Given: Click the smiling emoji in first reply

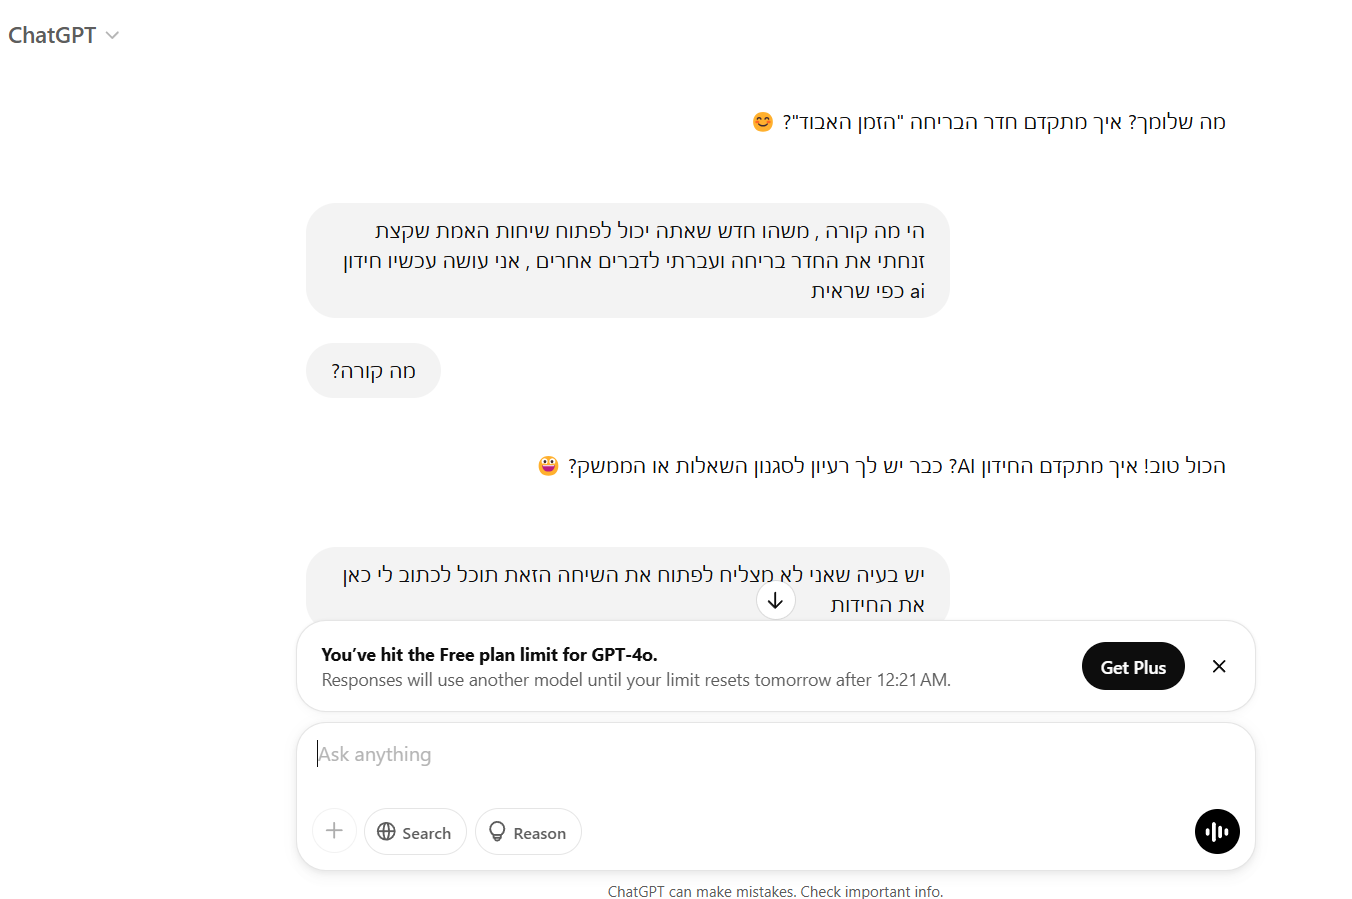Looking at the screenshot, I should pos(763,122).
